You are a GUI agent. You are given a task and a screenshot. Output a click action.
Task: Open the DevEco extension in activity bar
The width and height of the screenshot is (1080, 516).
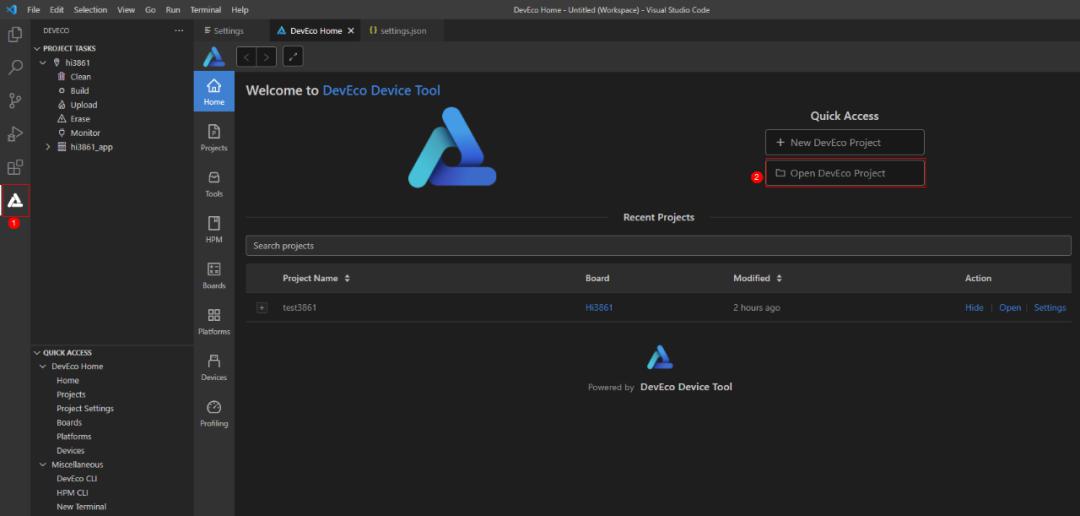14,200
